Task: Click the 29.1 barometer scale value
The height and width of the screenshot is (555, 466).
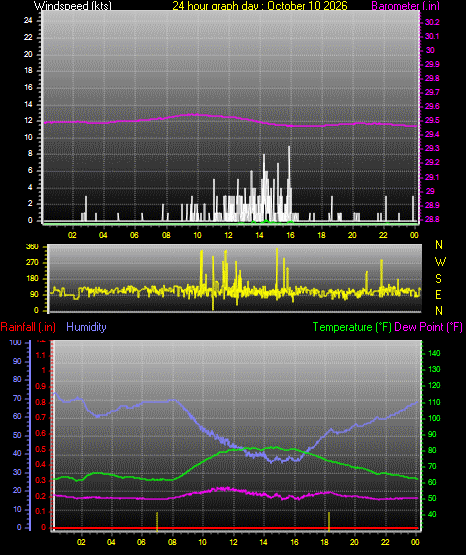Action: click(x=432, y=177)
